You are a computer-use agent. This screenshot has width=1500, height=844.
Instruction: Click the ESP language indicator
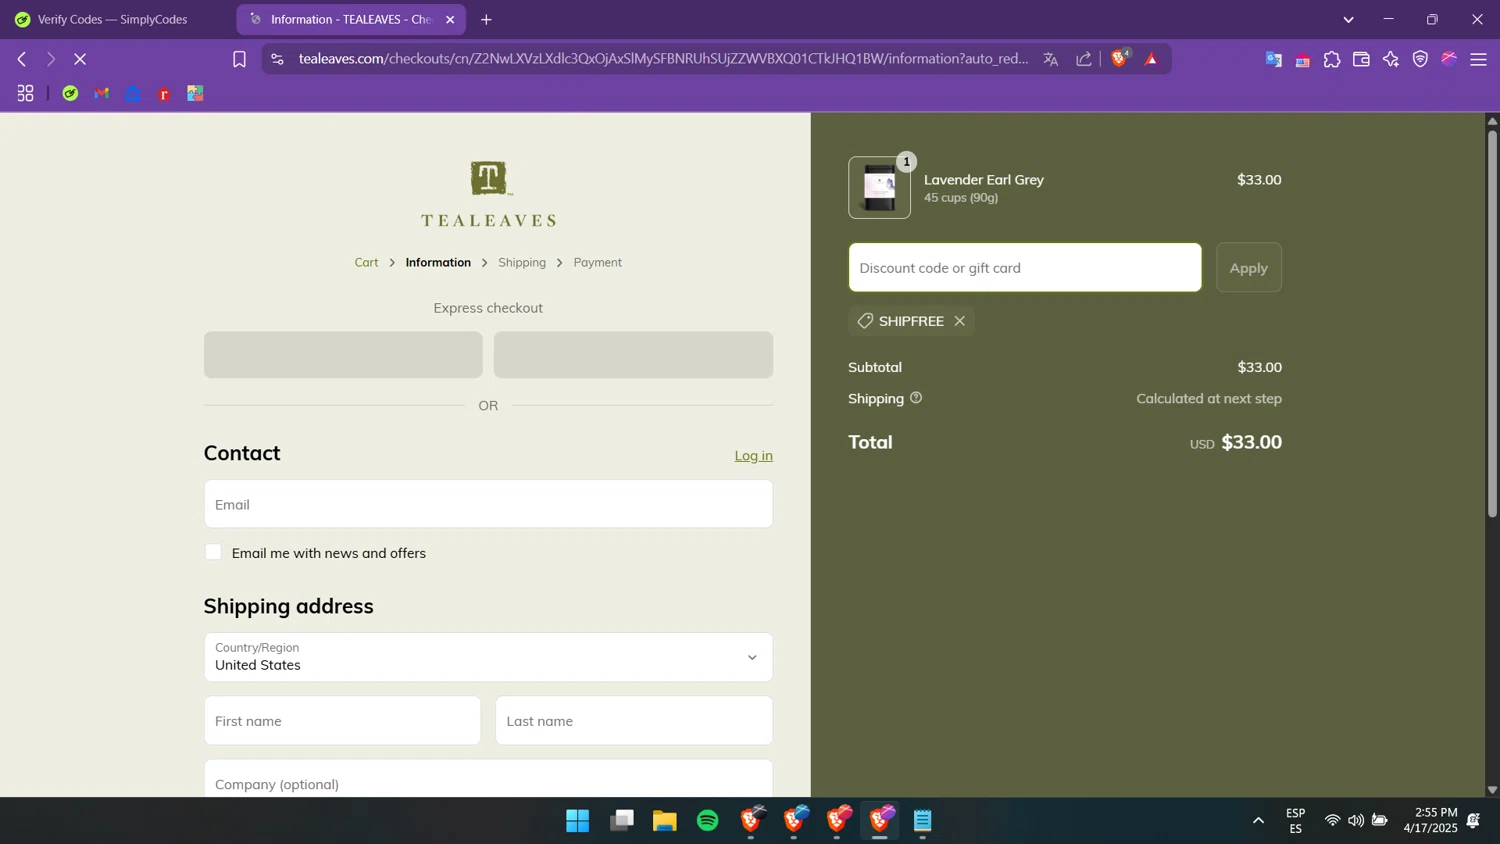1295,821
